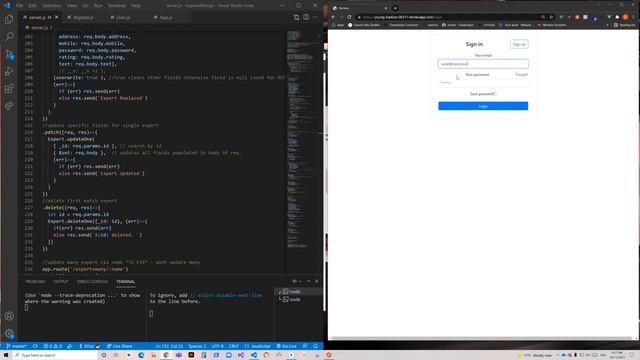Click the synchronize changes icon in status bar

(x=35, y=346)
